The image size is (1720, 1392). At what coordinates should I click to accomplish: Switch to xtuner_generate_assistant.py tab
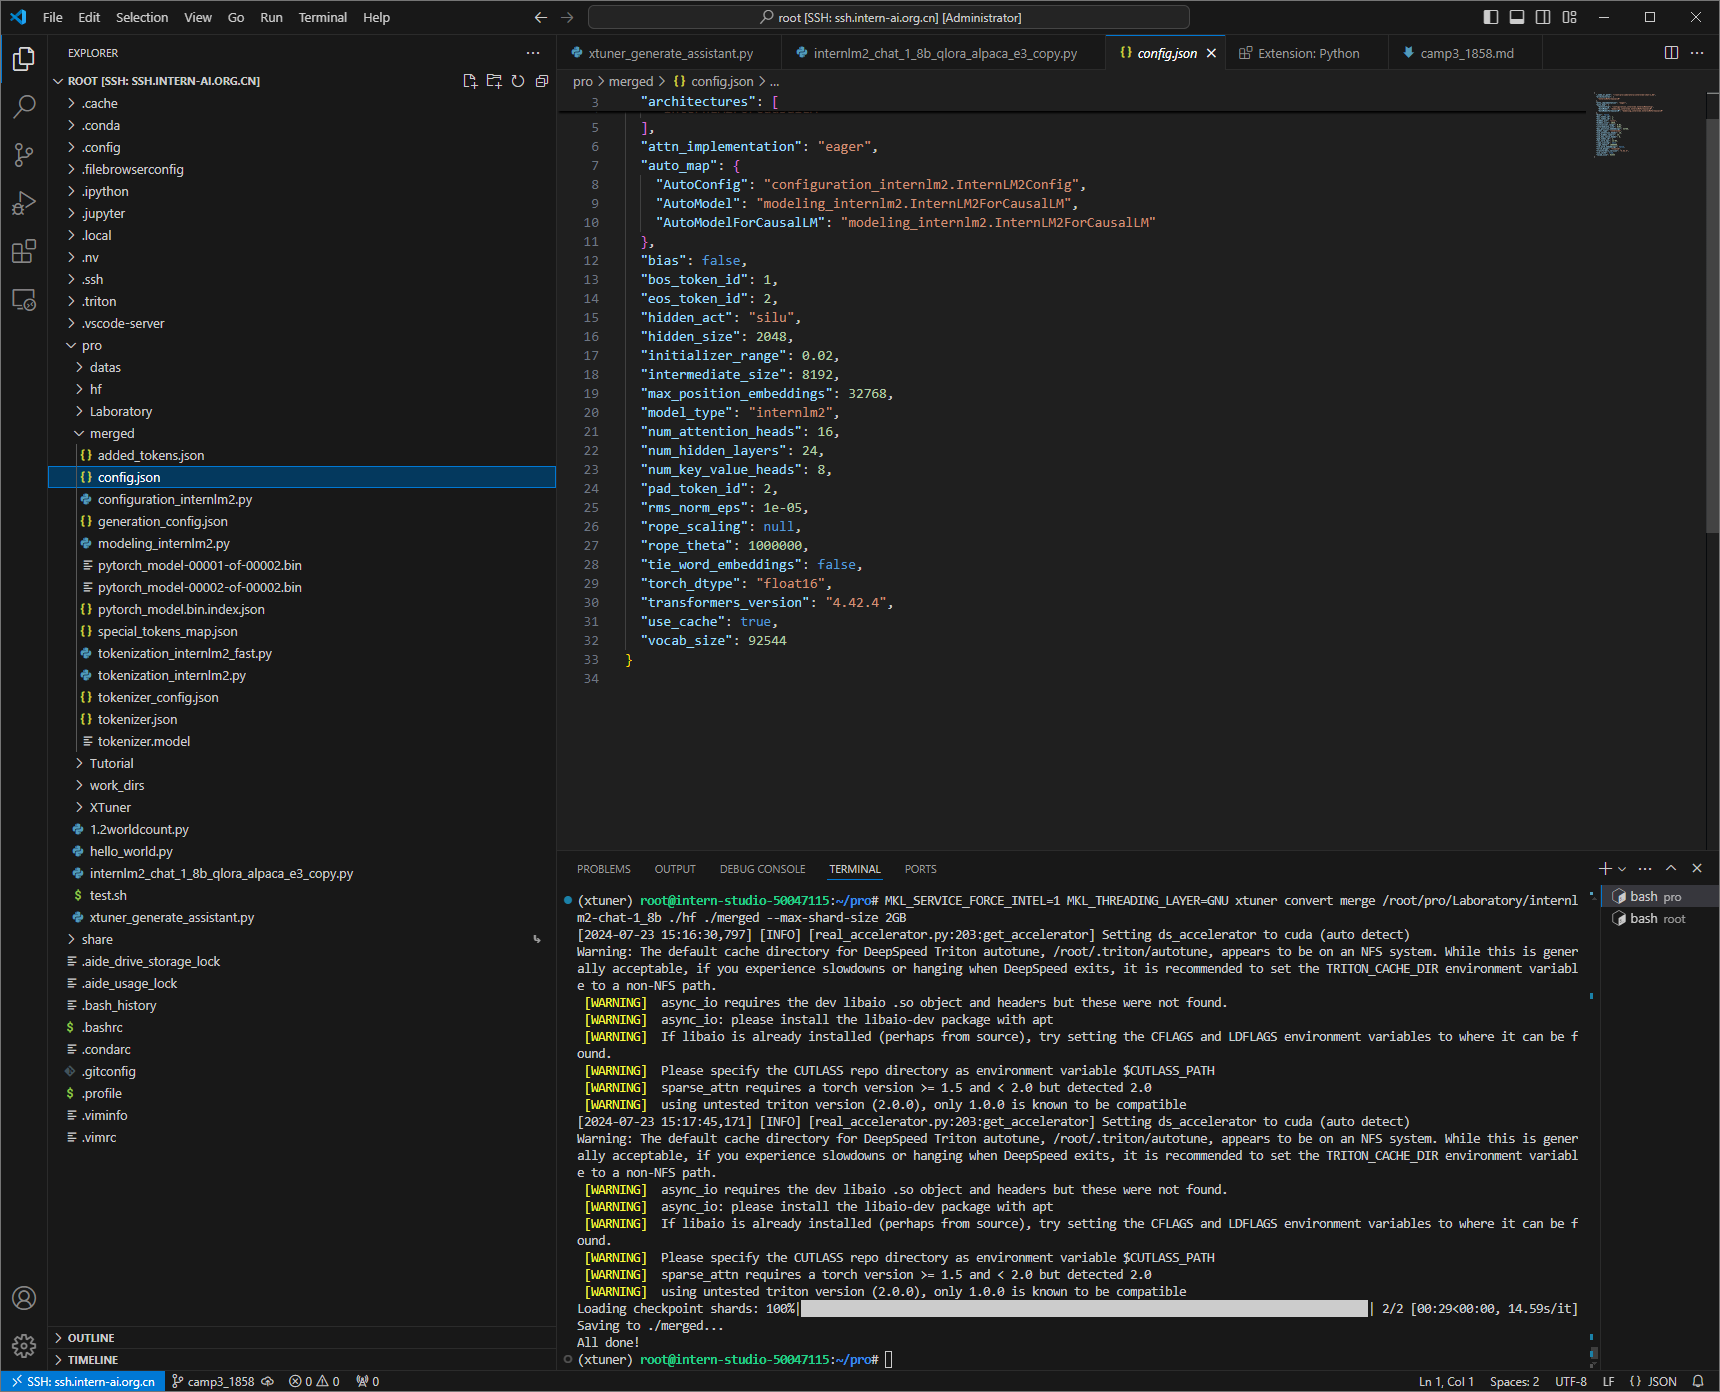(x=671, y=53)
